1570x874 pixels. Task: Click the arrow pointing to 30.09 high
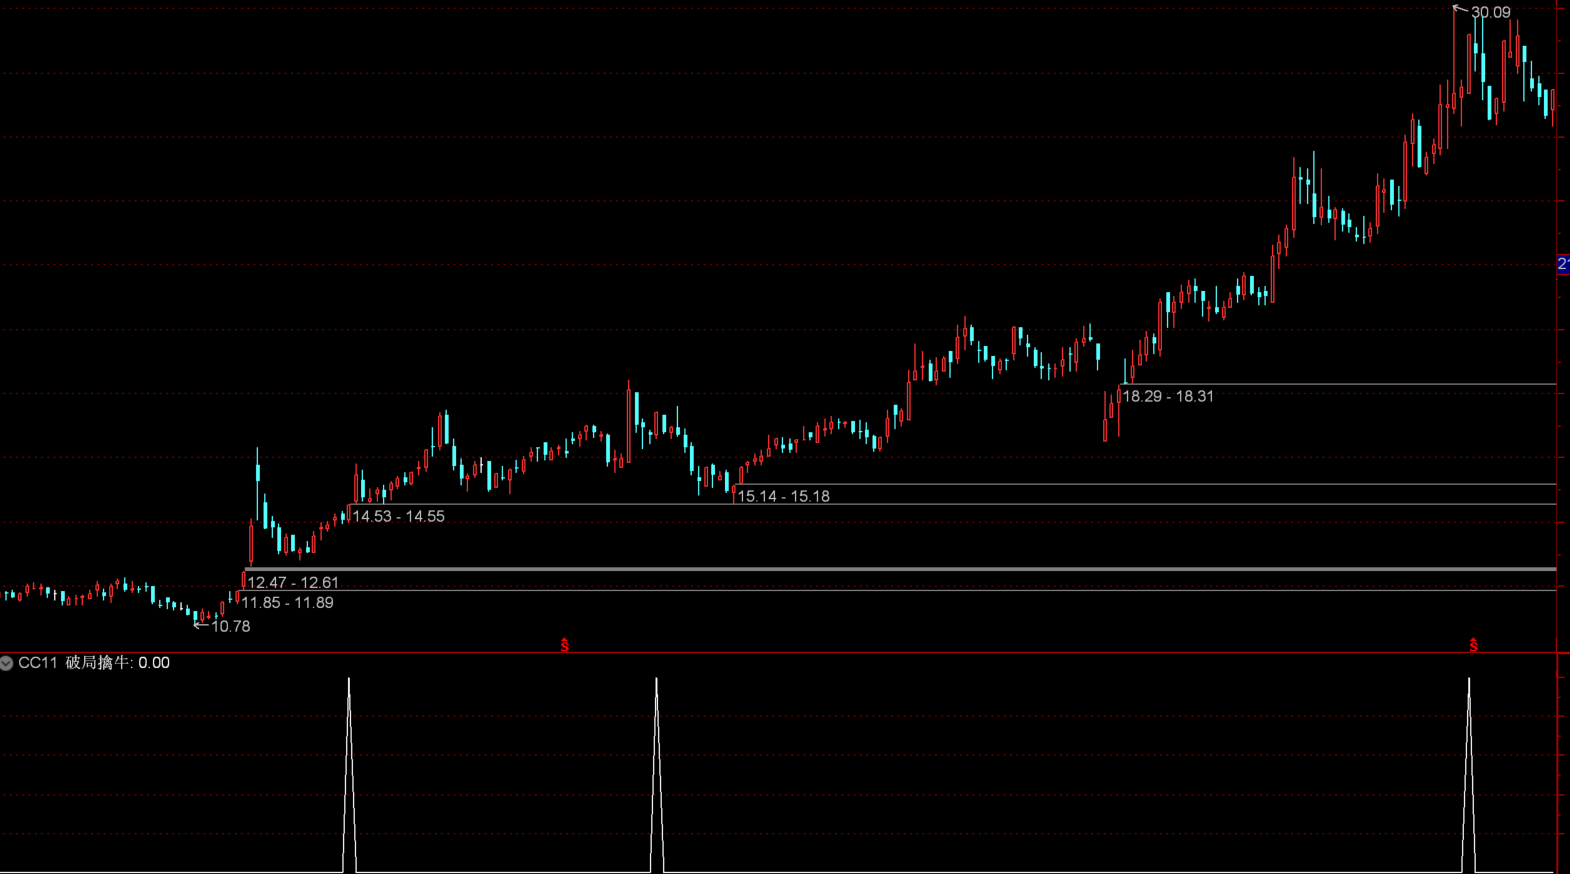[1460, 10]
